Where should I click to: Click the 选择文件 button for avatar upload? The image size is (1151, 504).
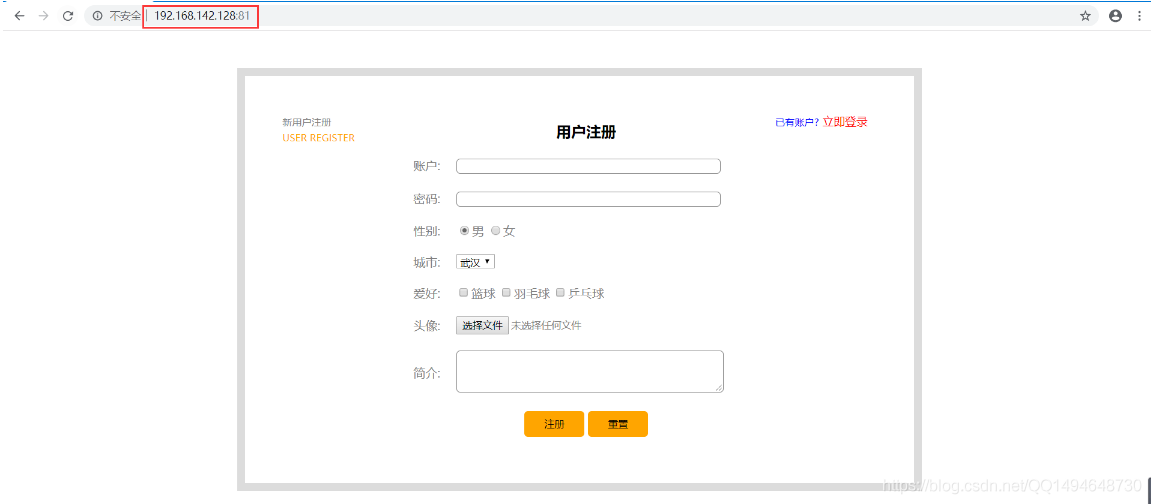click(482, 326)
